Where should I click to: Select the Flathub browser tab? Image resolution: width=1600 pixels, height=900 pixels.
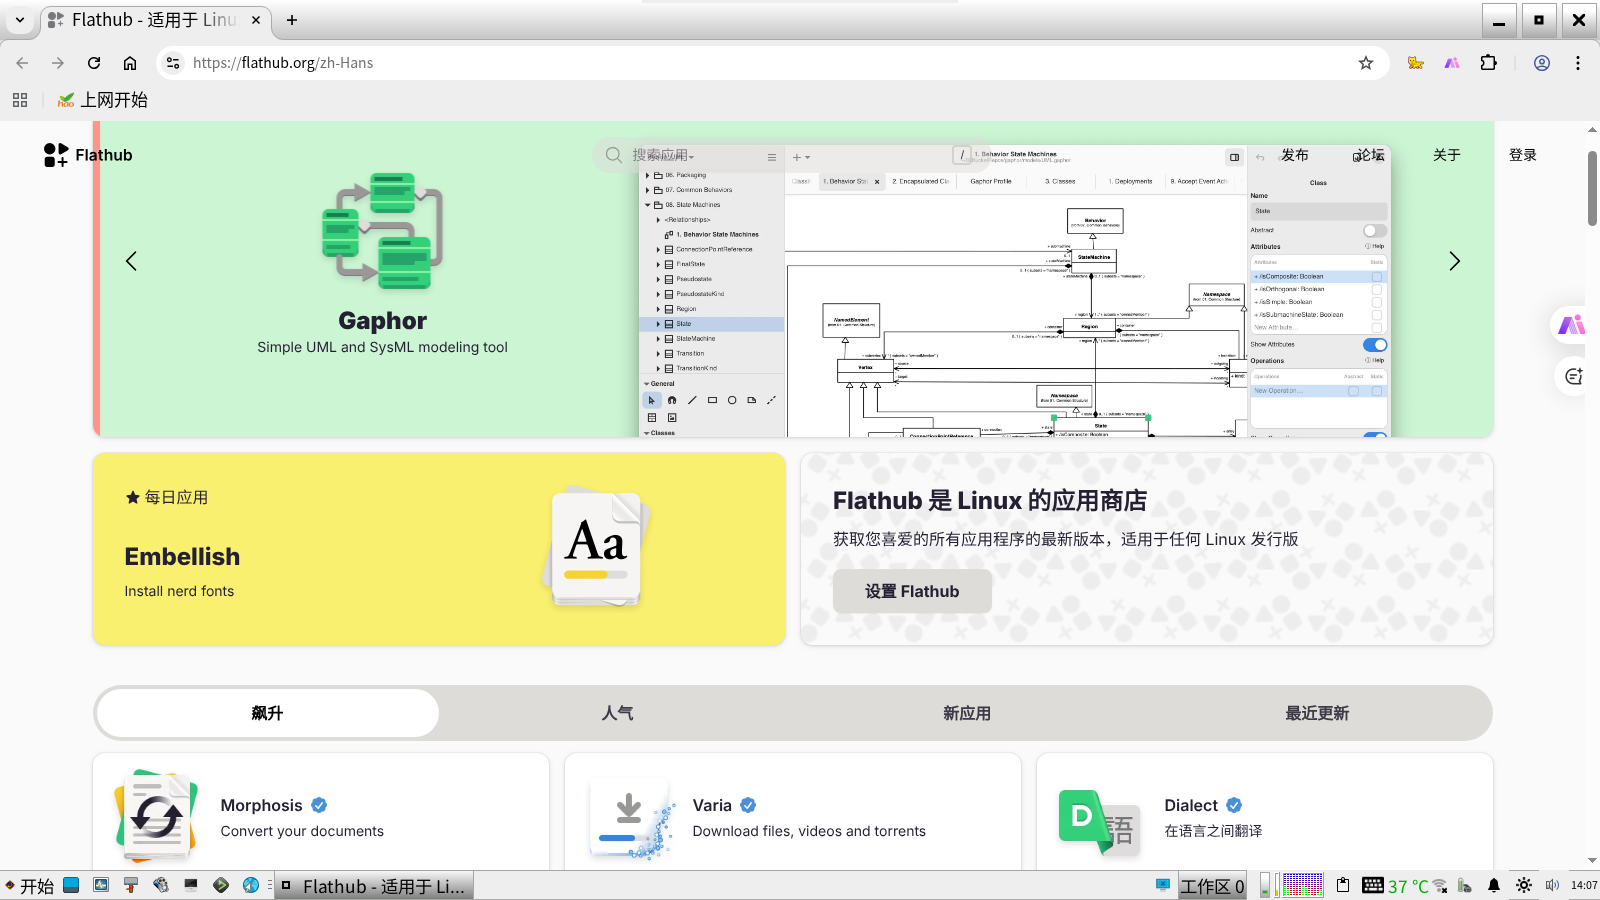pyautogui.click(x=155, y=20)
